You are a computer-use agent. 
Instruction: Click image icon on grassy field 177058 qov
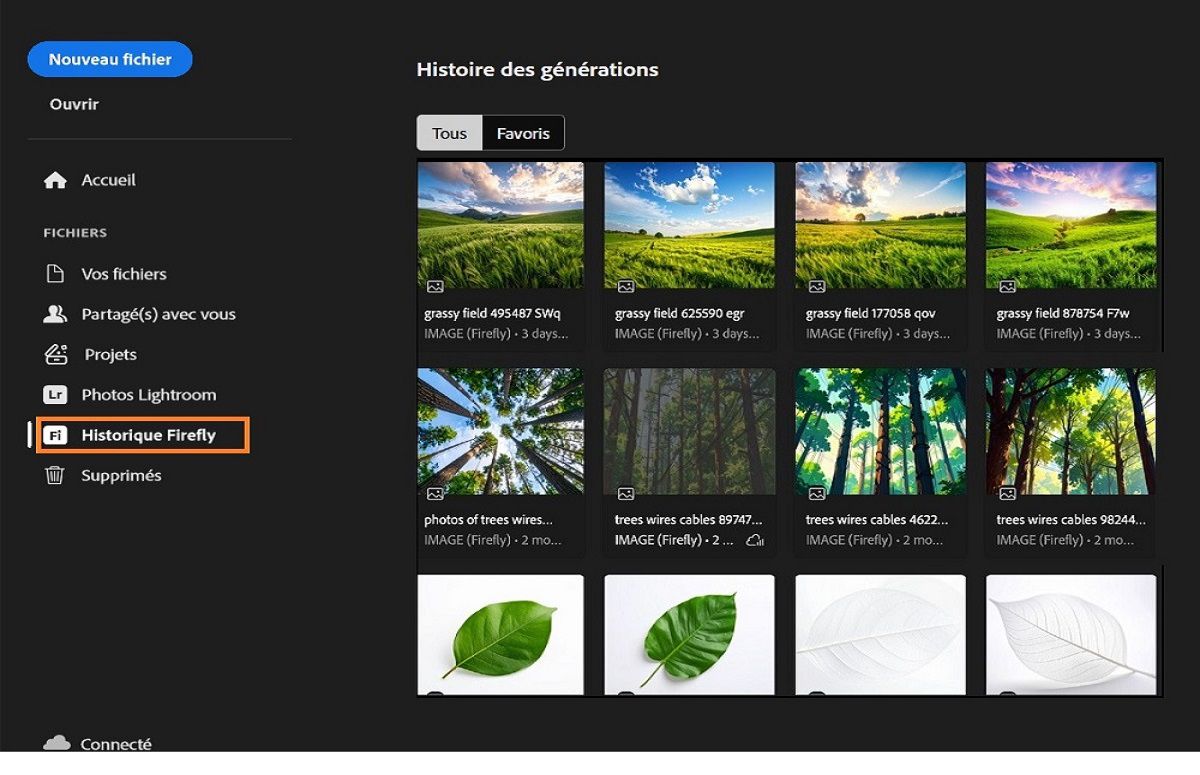817,286
